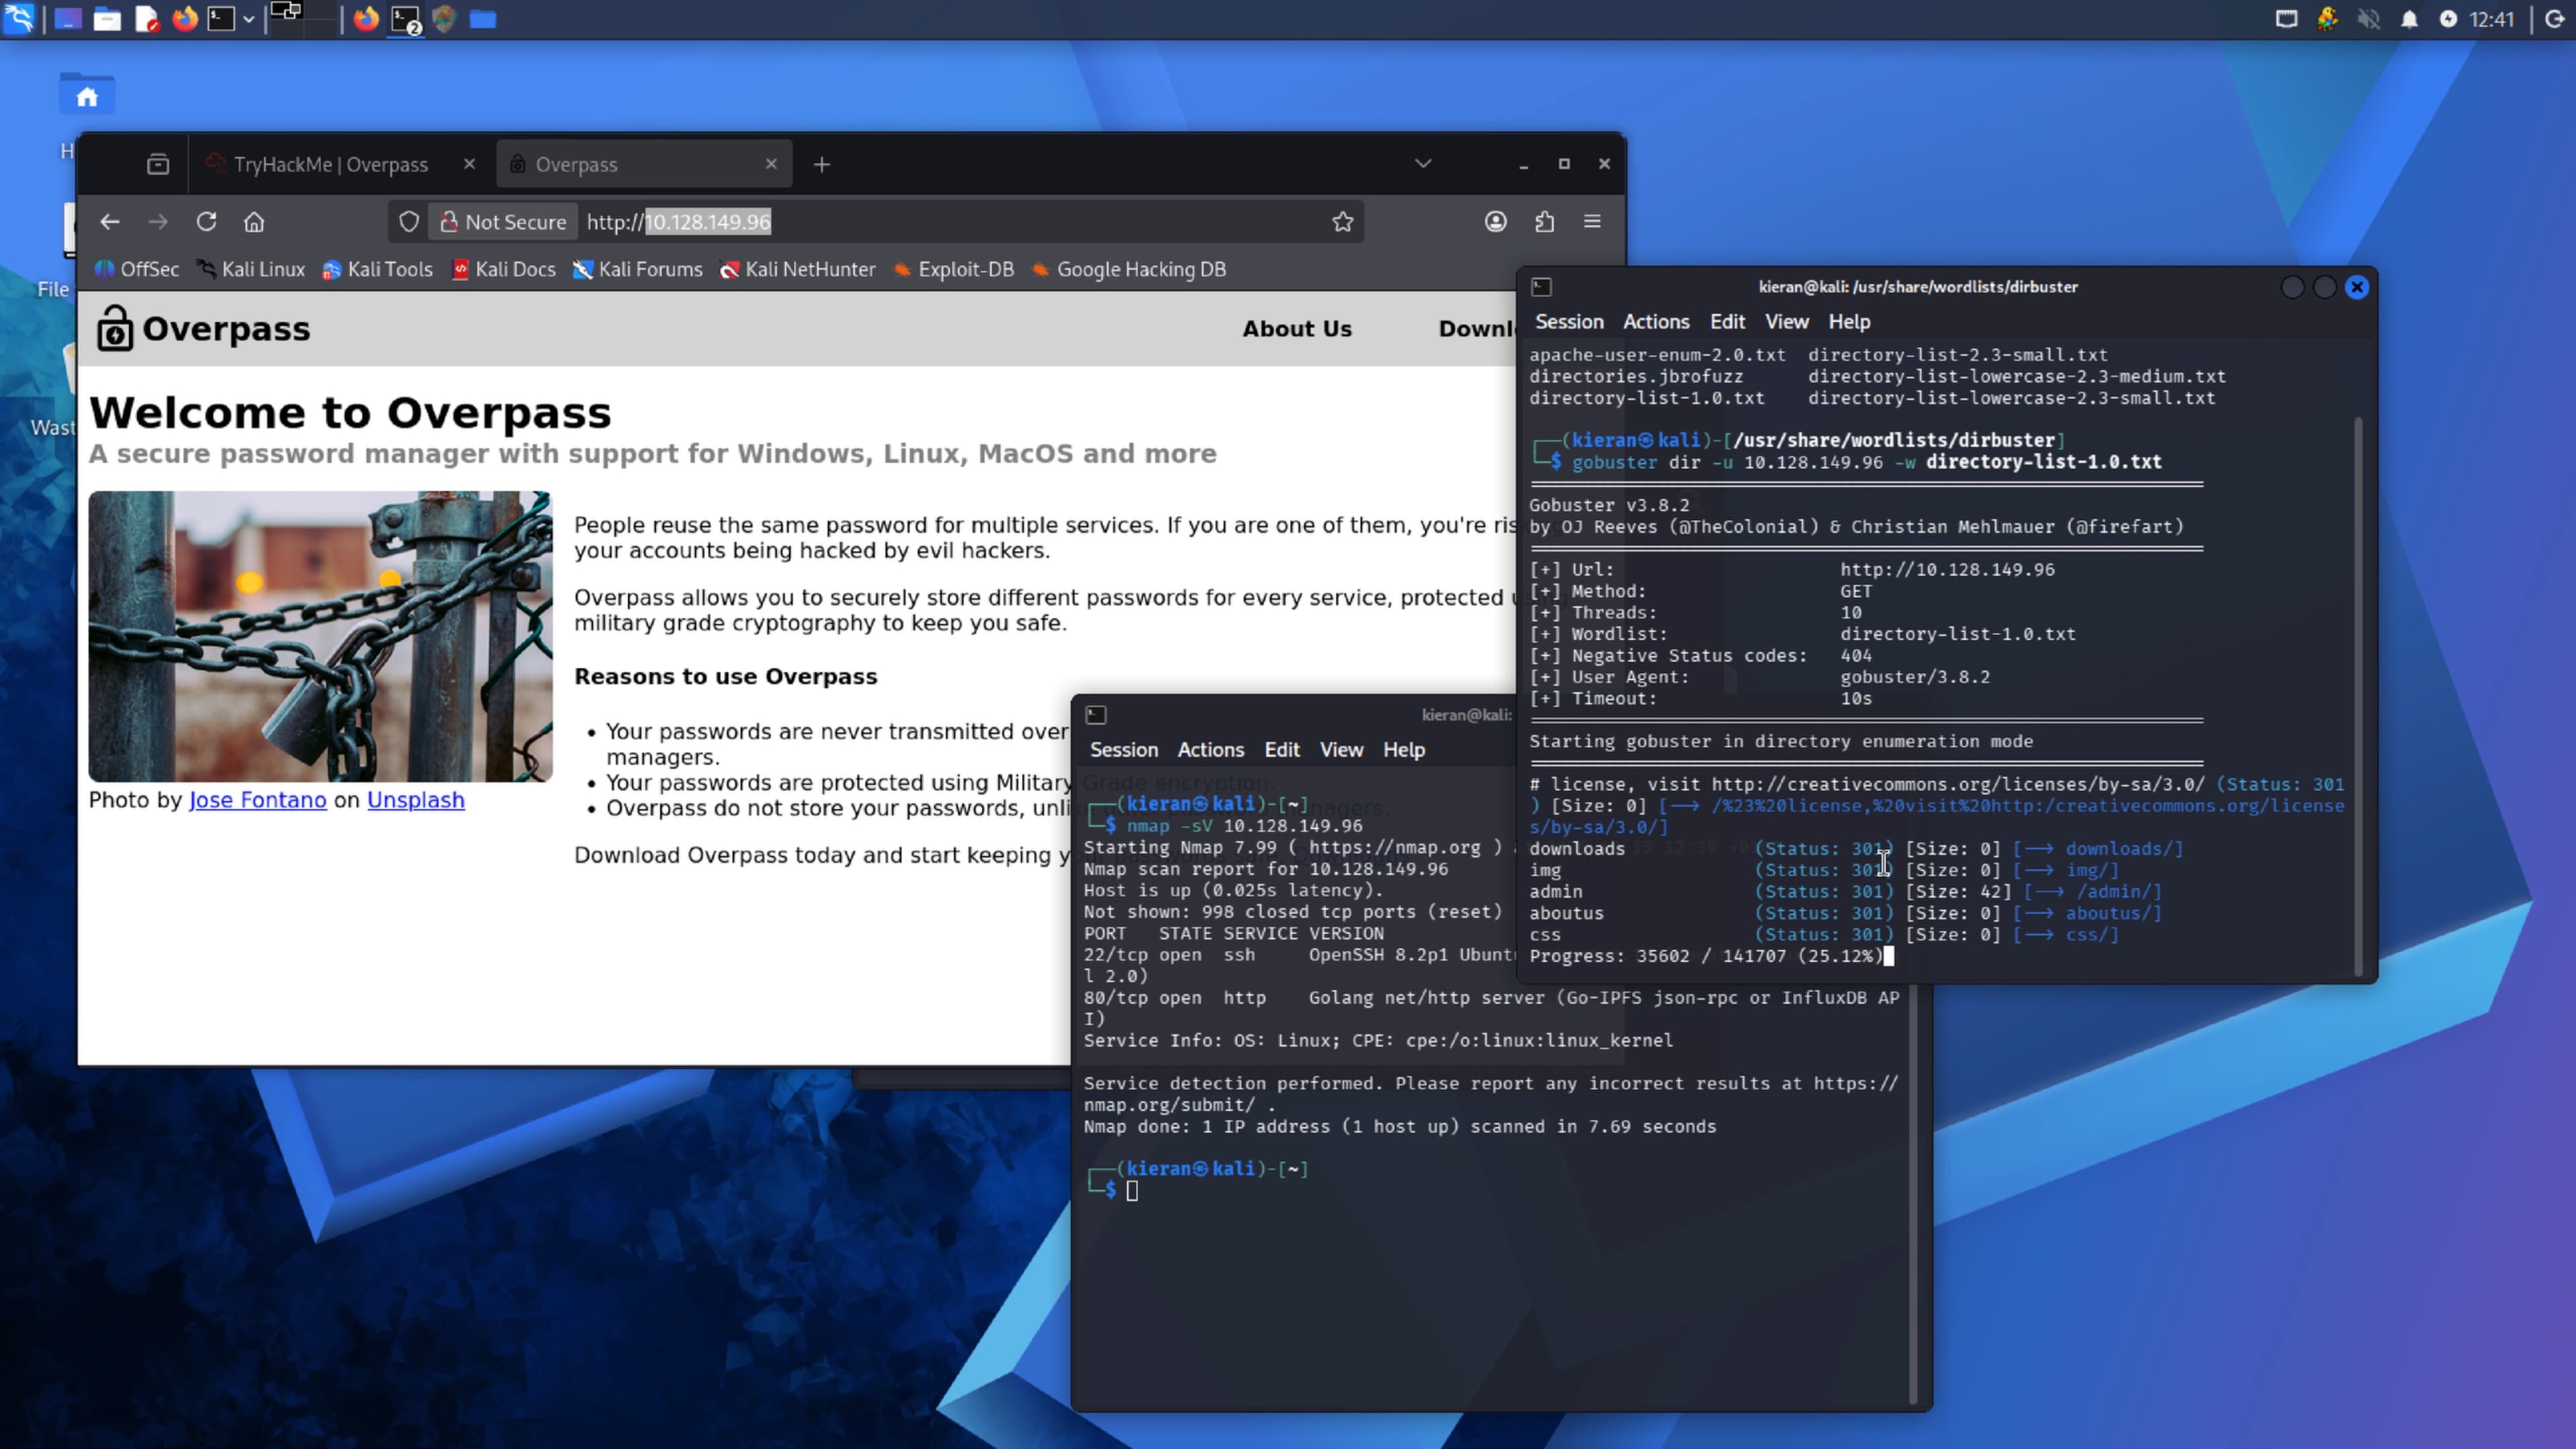Select the Overpass browser tab

(644, 164)
